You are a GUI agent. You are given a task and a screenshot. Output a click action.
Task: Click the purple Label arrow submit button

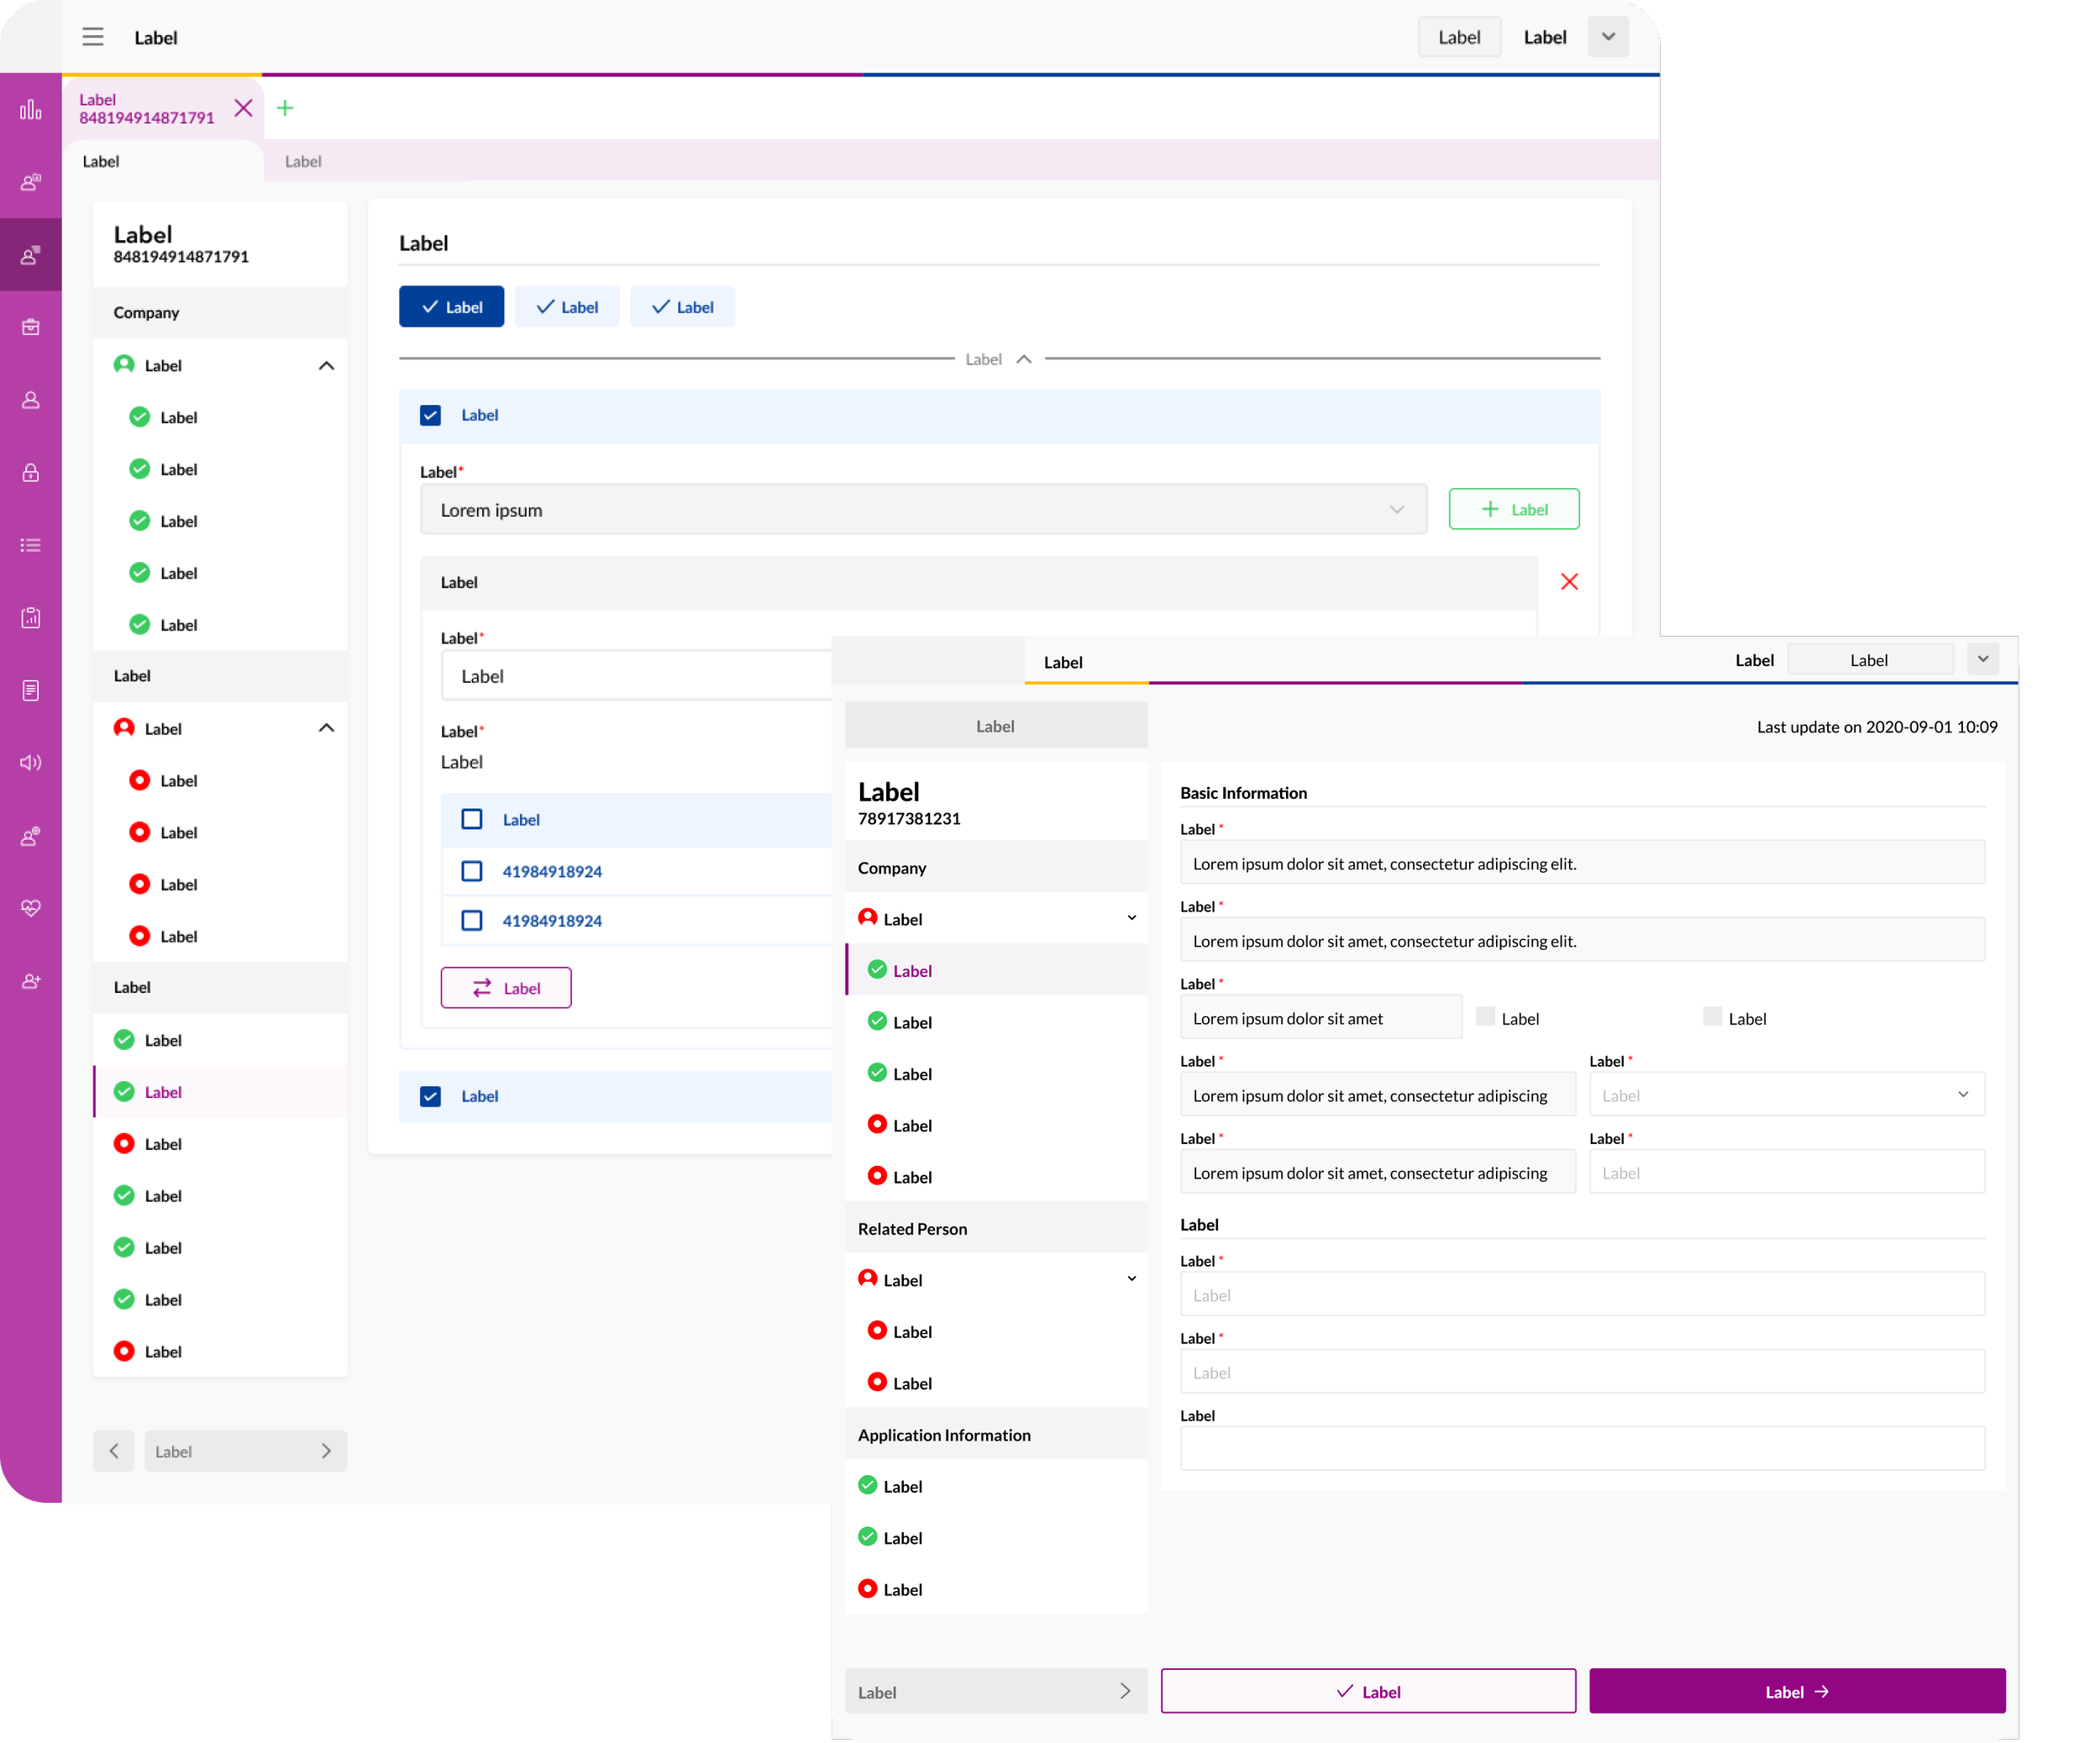pyautogui.click(x=1796, y=1691)
